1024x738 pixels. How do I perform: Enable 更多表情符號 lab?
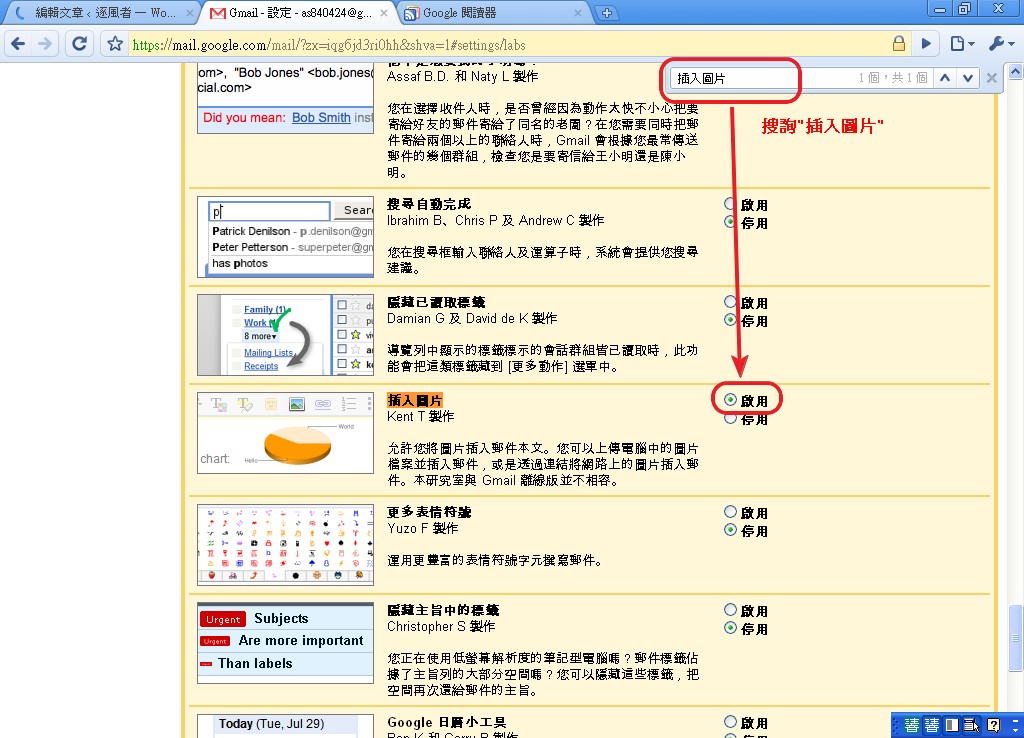click(730, 512)
